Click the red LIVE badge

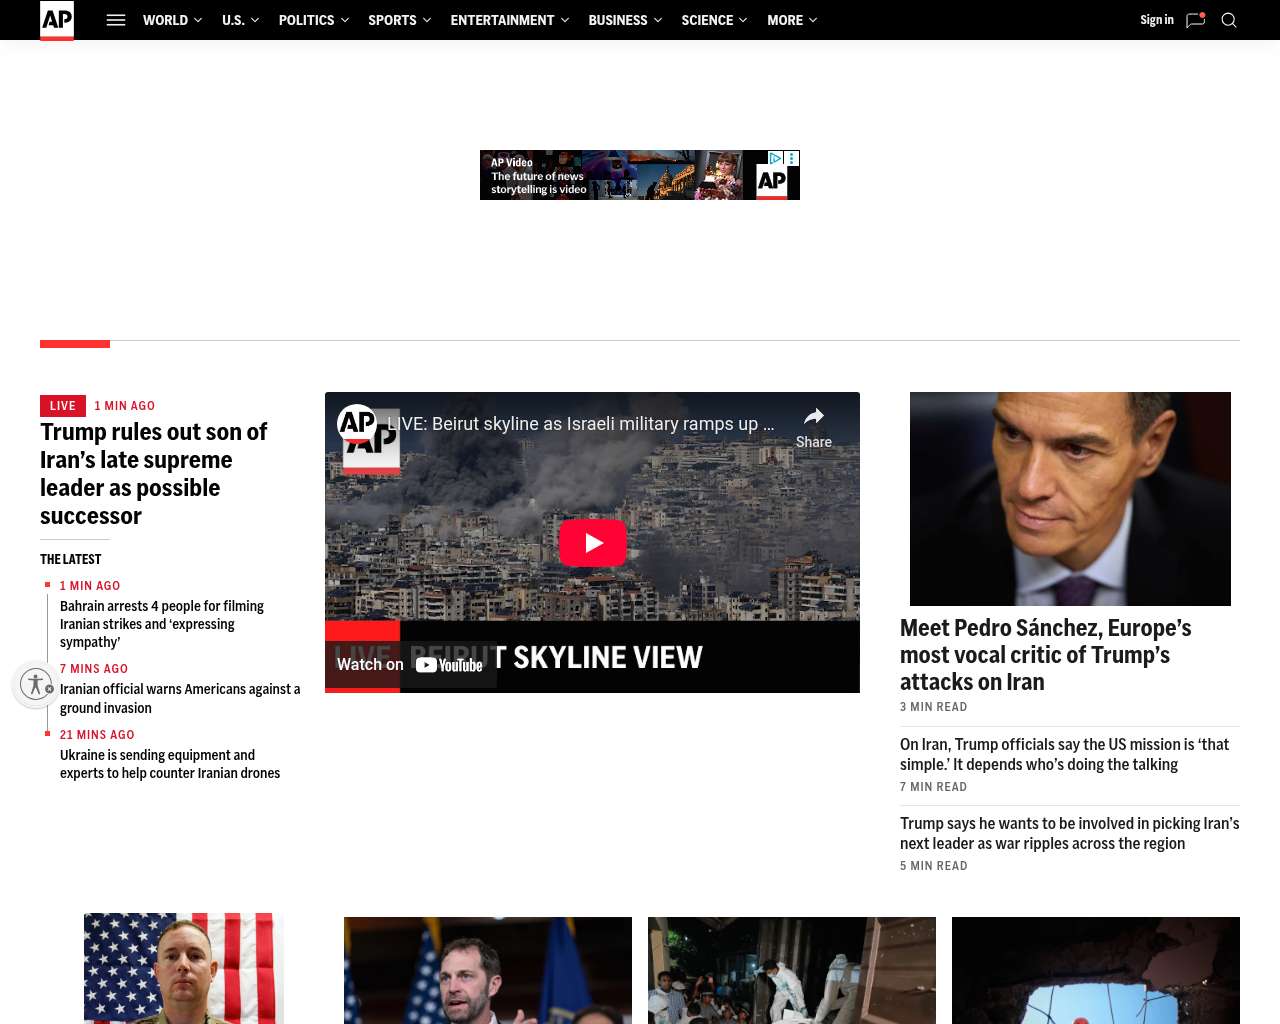[63, 406]
